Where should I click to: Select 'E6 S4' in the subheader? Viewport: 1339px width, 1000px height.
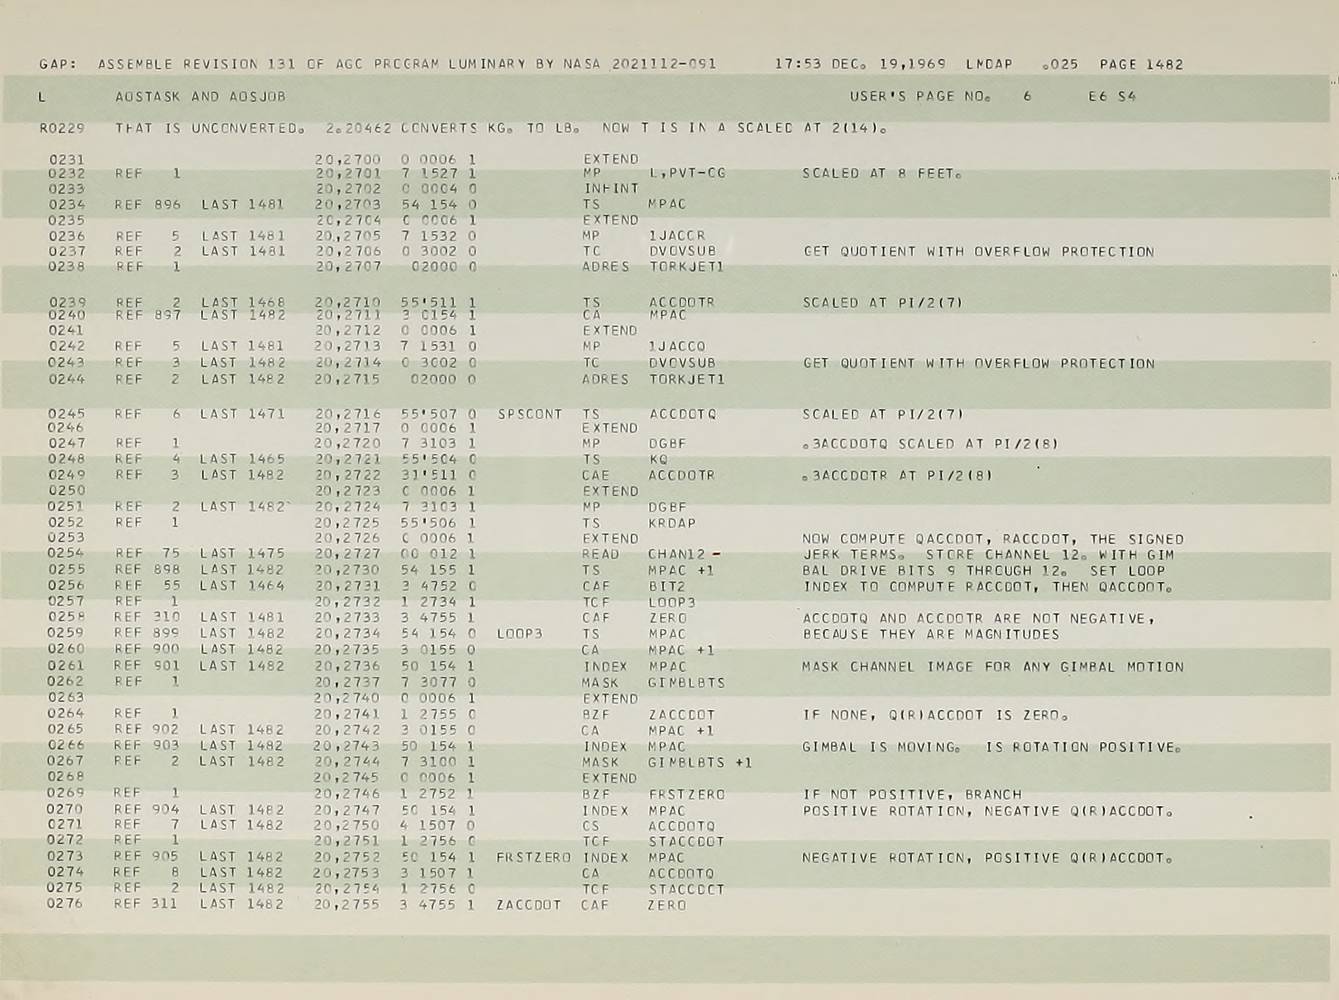(1112, 97)
